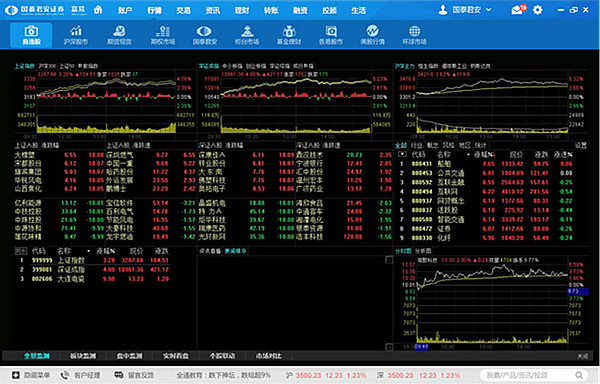This screenshot has width=600, height=384.
Task: Focus the 股票/产品/资讯/投顾 search field
Action: pos(533,375)
